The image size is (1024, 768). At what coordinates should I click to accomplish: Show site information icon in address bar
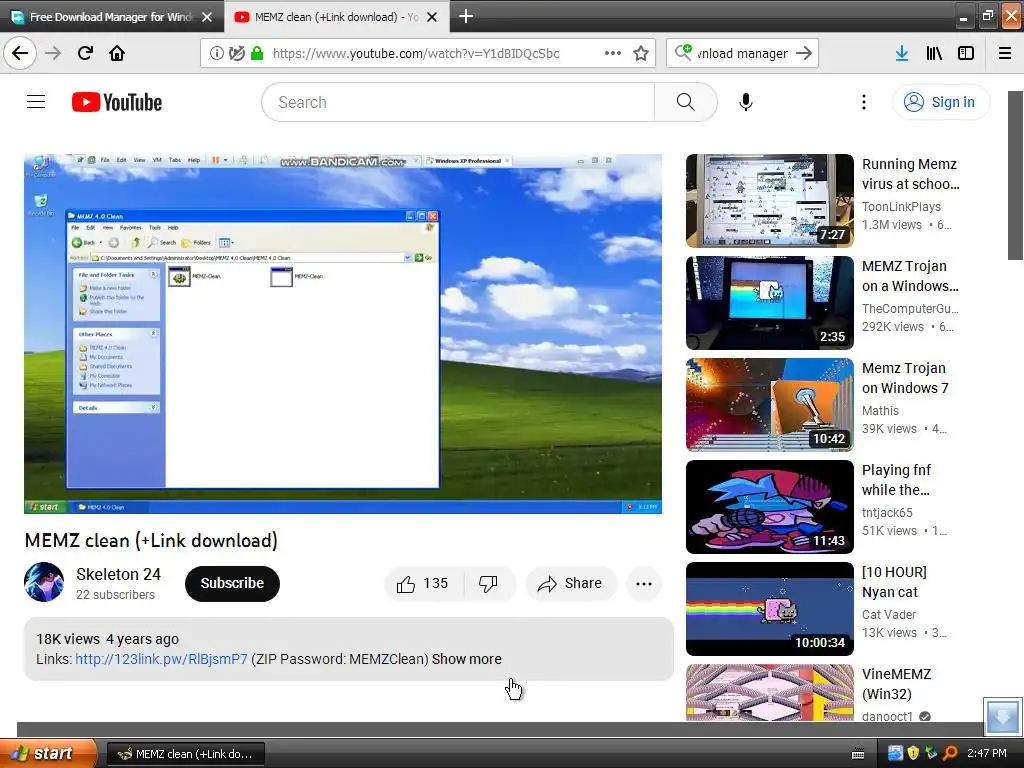pyautogui.click(x=216, y=53)
